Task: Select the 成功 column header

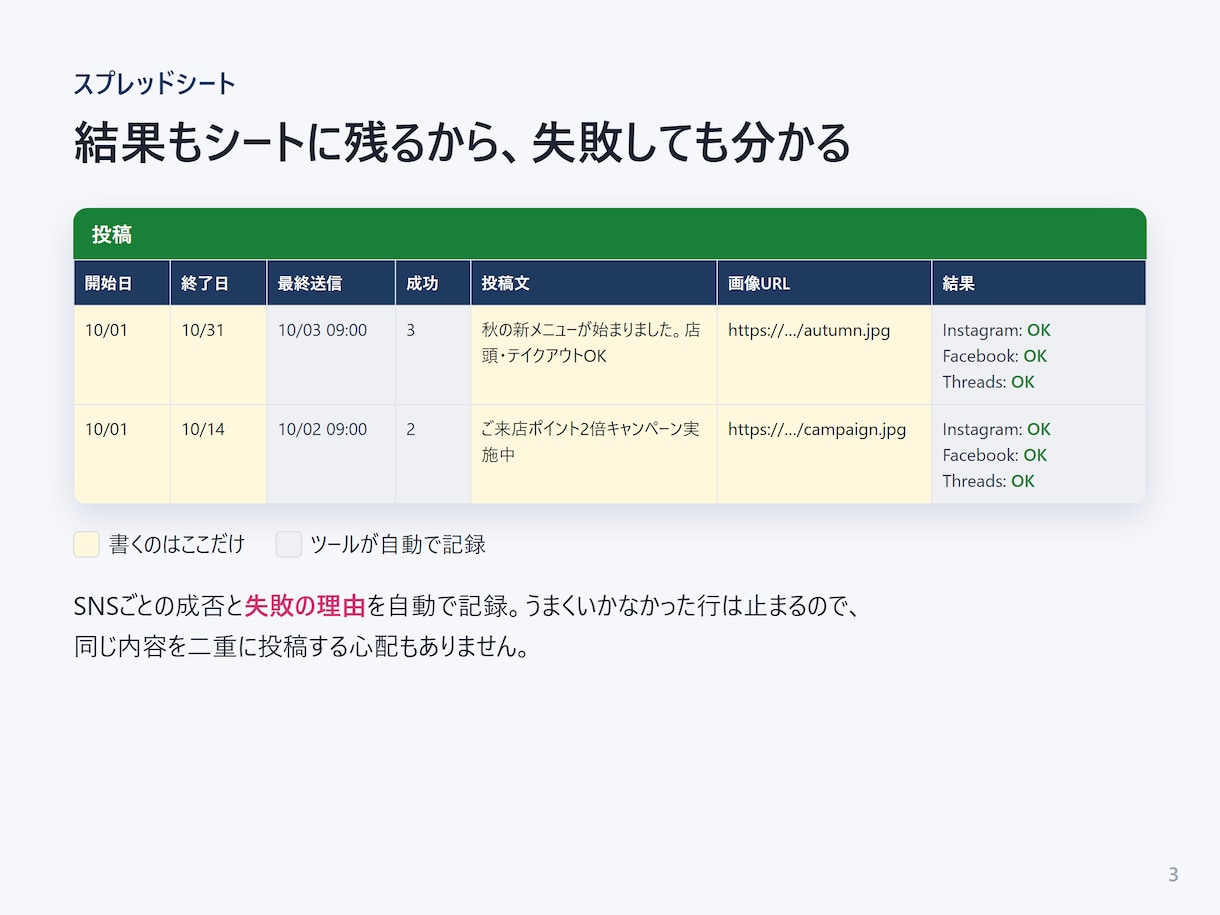Action: 433,283
